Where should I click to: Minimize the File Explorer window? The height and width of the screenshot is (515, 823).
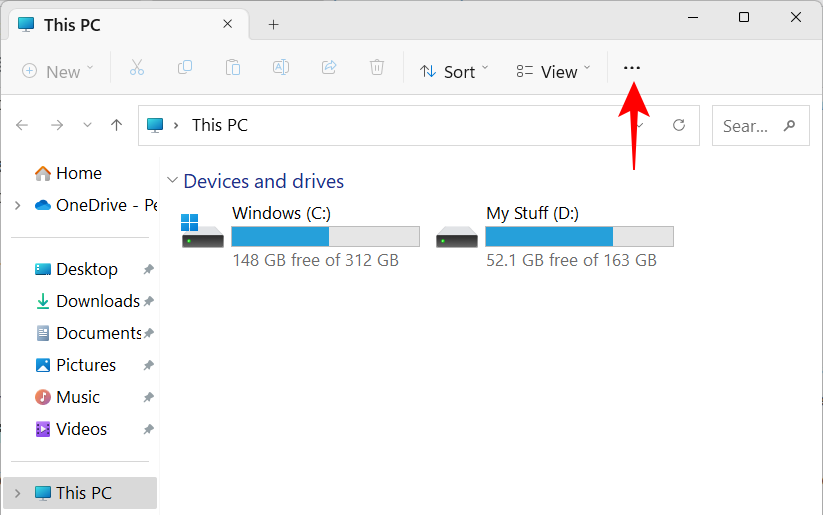tap(693, 17)
